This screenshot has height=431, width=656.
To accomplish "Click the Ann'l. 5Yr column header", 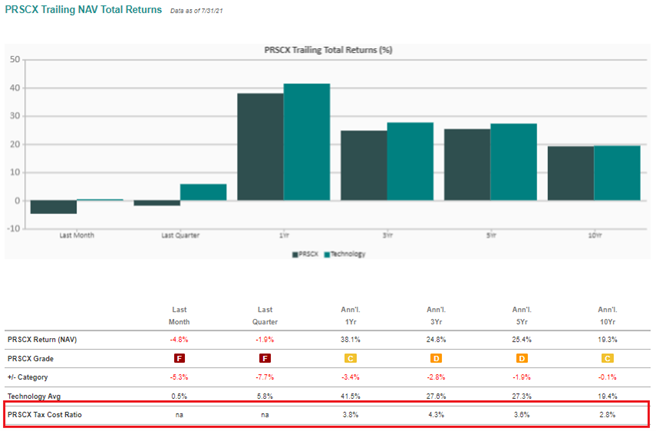I will click(522, 316).
